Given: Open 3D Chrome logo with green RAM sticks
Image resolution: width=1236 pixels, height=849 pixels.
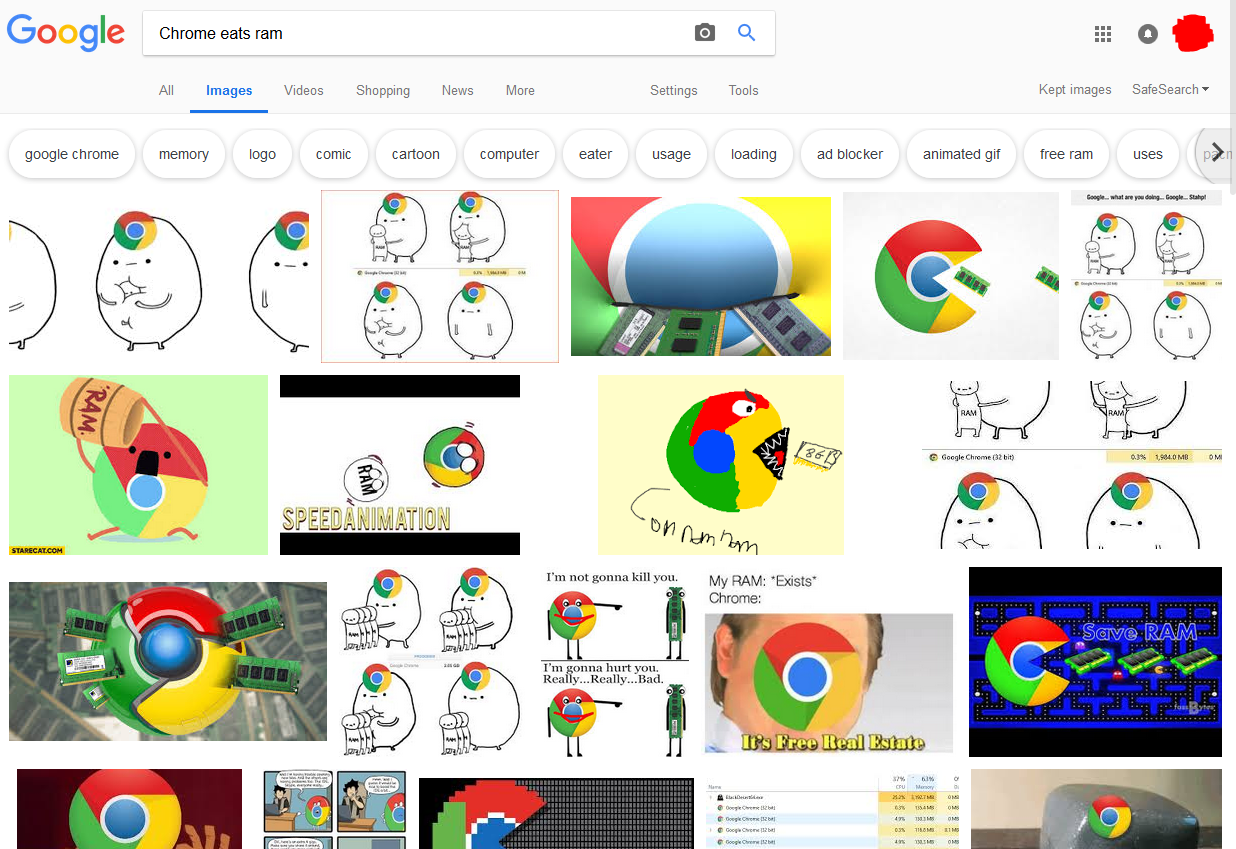Looking at the screenshot, I should (168, 661).
